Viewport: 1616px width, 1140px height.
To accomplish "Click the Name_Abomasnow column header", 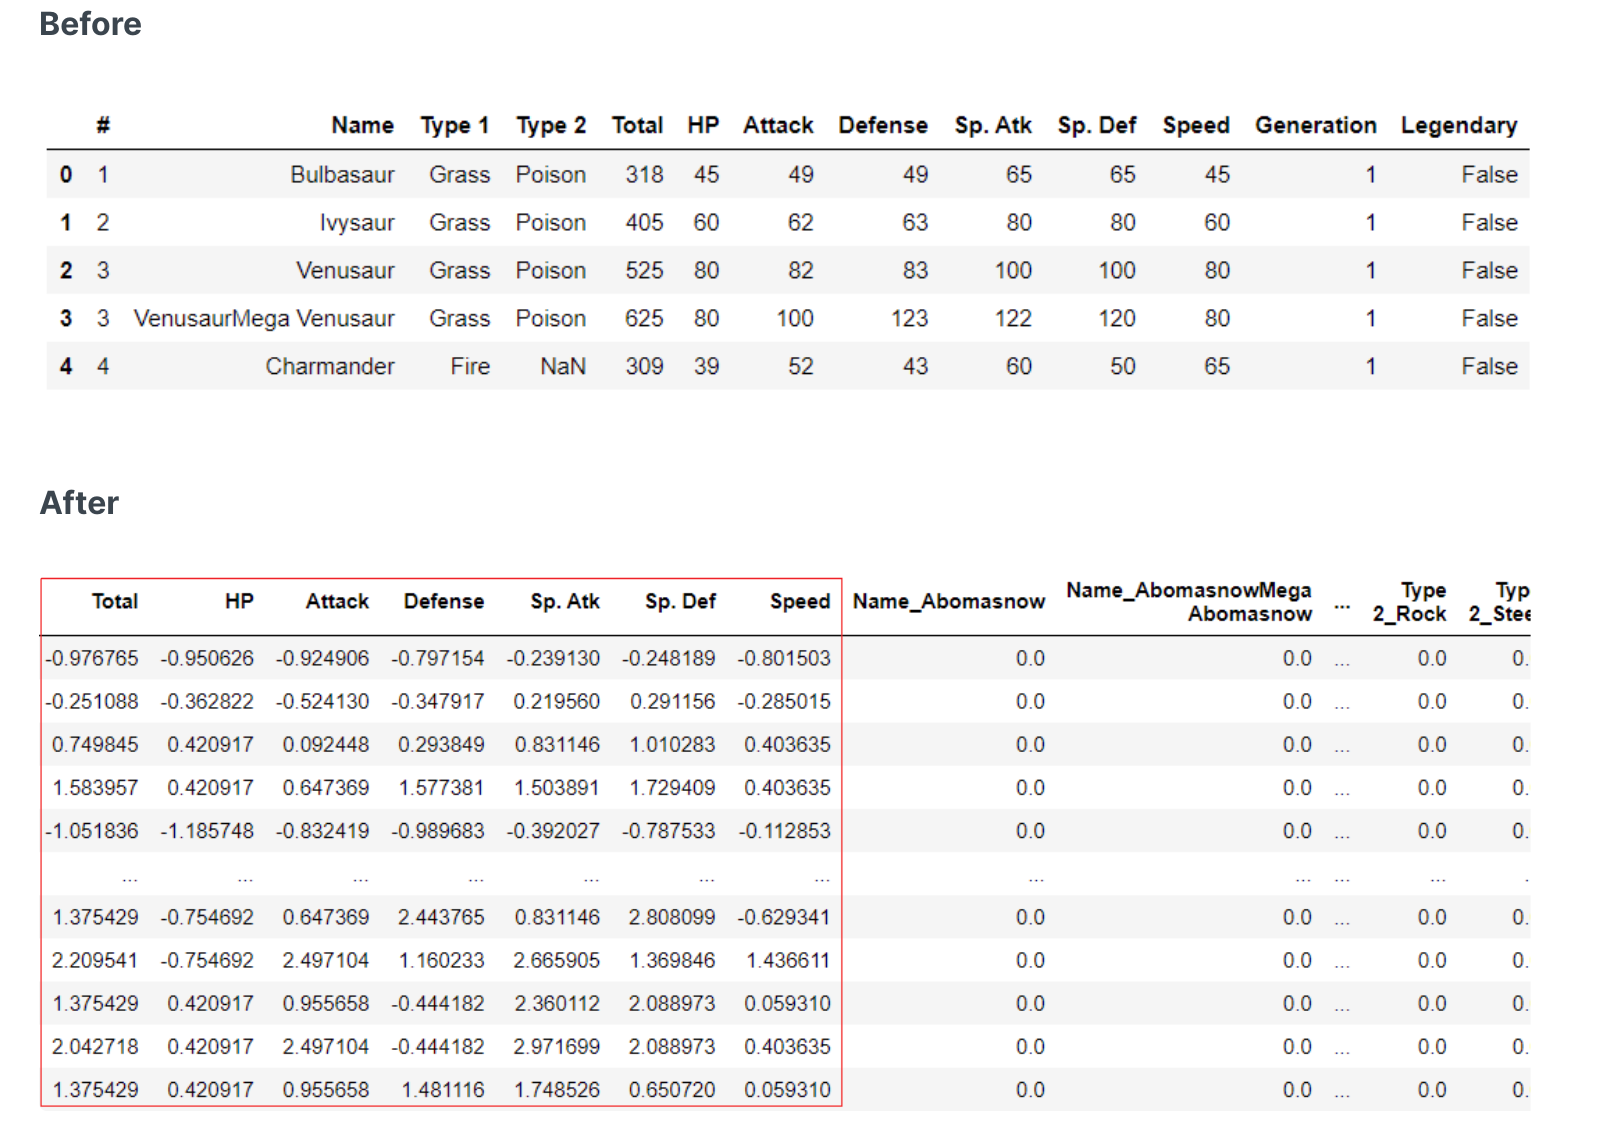I will (x=948, y=601).
